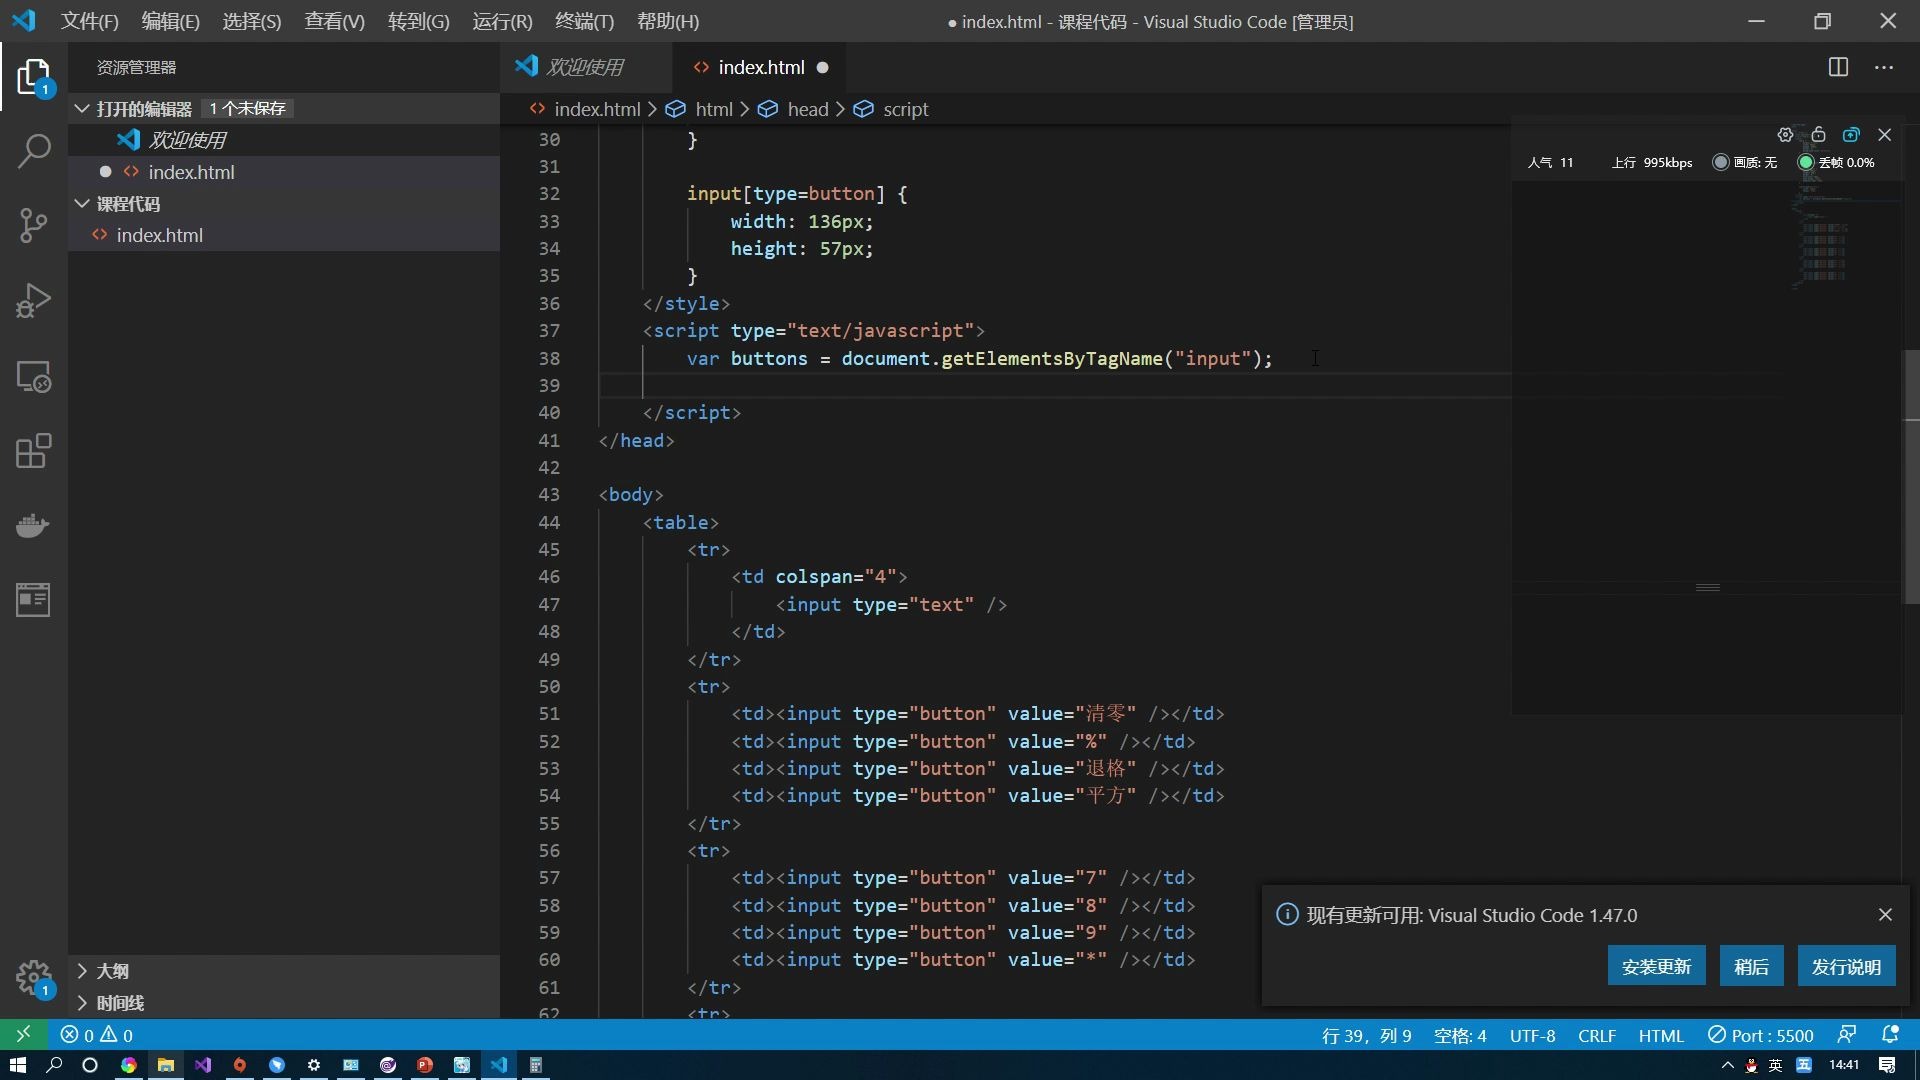1920x1080 pixels.
Task: Change encoding UTF-8 in status bar
Action: point(1532,1035)
